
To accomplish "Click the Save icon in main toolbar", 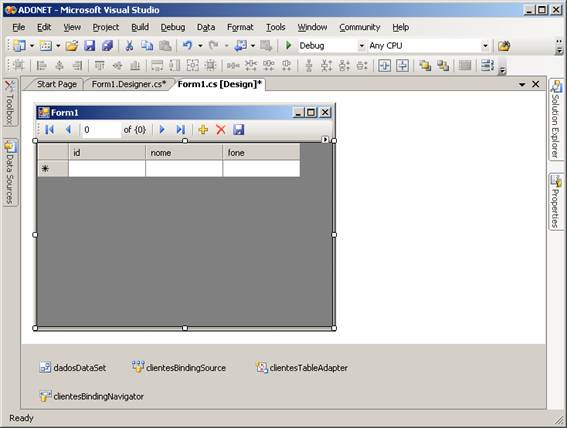I will 89,46.
